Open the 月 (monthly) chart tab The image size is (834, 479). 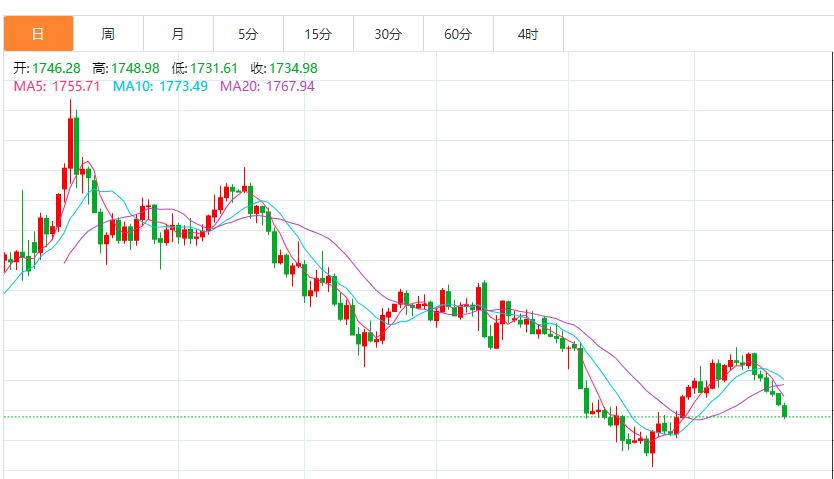pyautogui.click(x=178, y=34)
